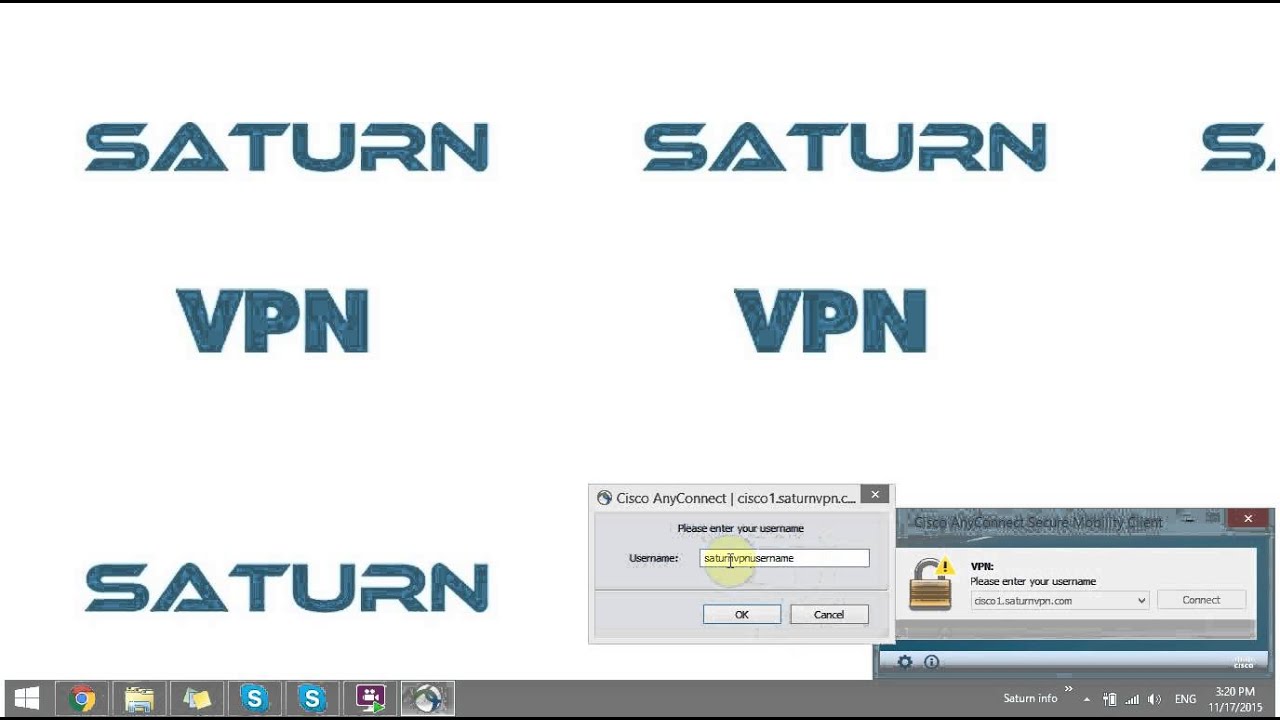Click the AnyConnect globe icon in dialog title

604,498
